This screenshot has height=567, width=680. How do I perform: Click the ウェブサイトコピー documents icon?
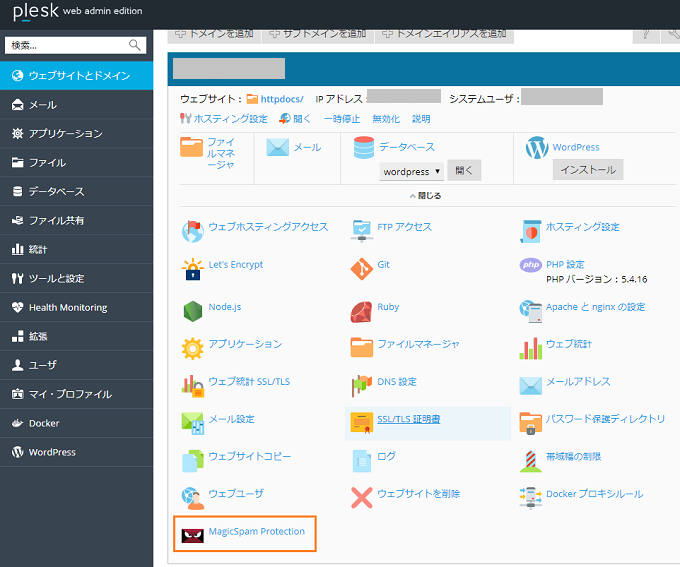[193, 461]
